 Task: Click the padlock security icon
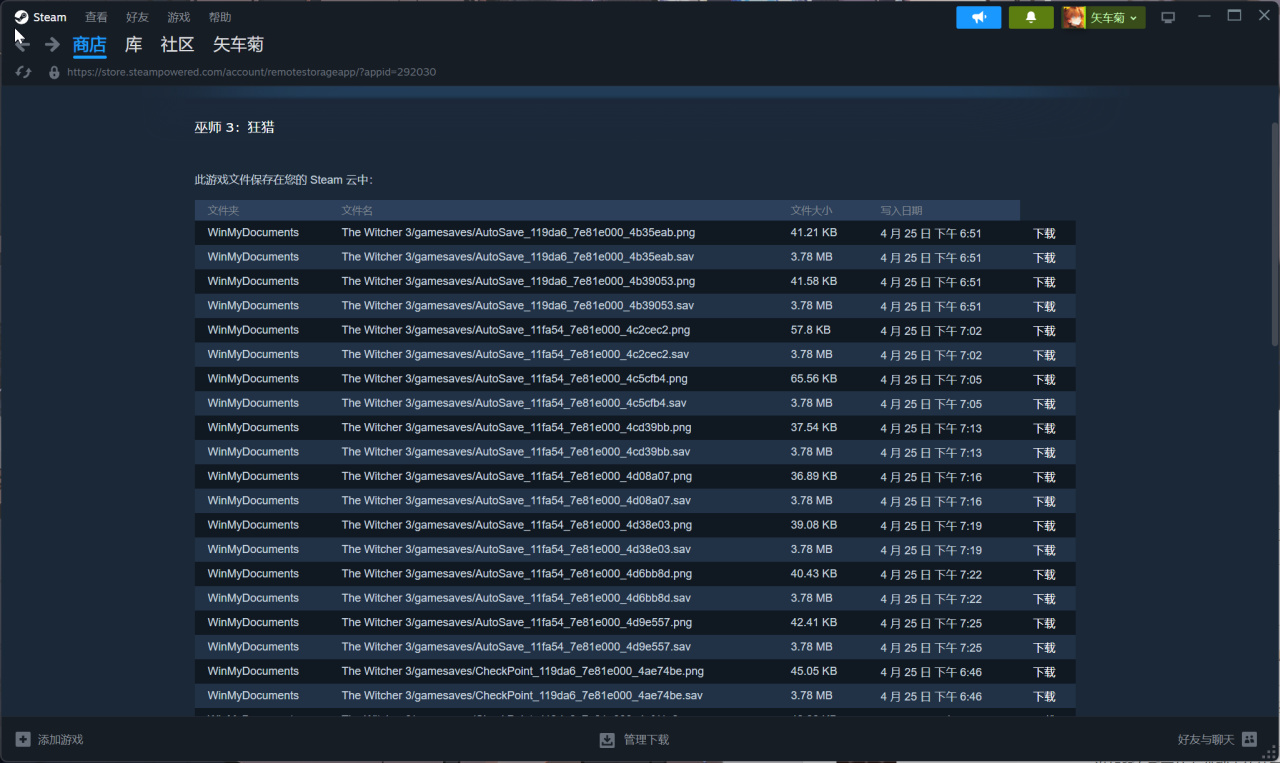pos(54,72)
